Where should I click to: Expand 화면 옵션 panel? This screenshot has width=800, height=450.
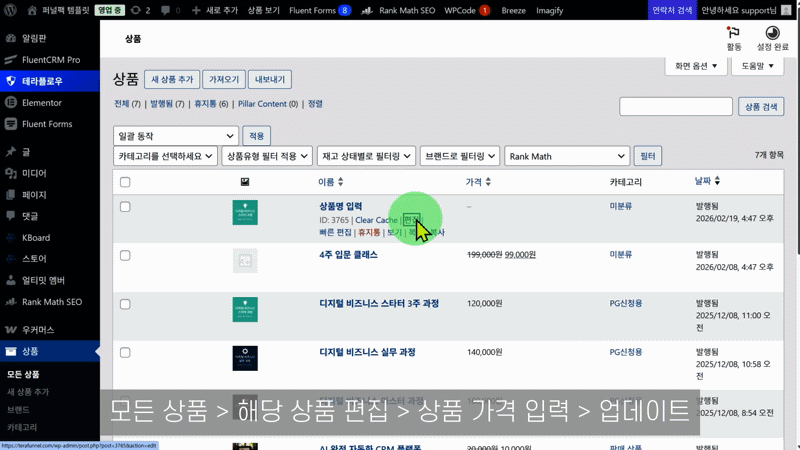pyautogui.click(x=696, y=66)
